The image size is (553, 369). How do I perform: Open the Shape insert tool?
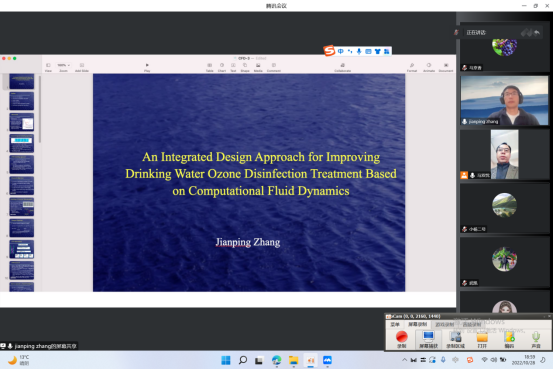coord(245,67)
